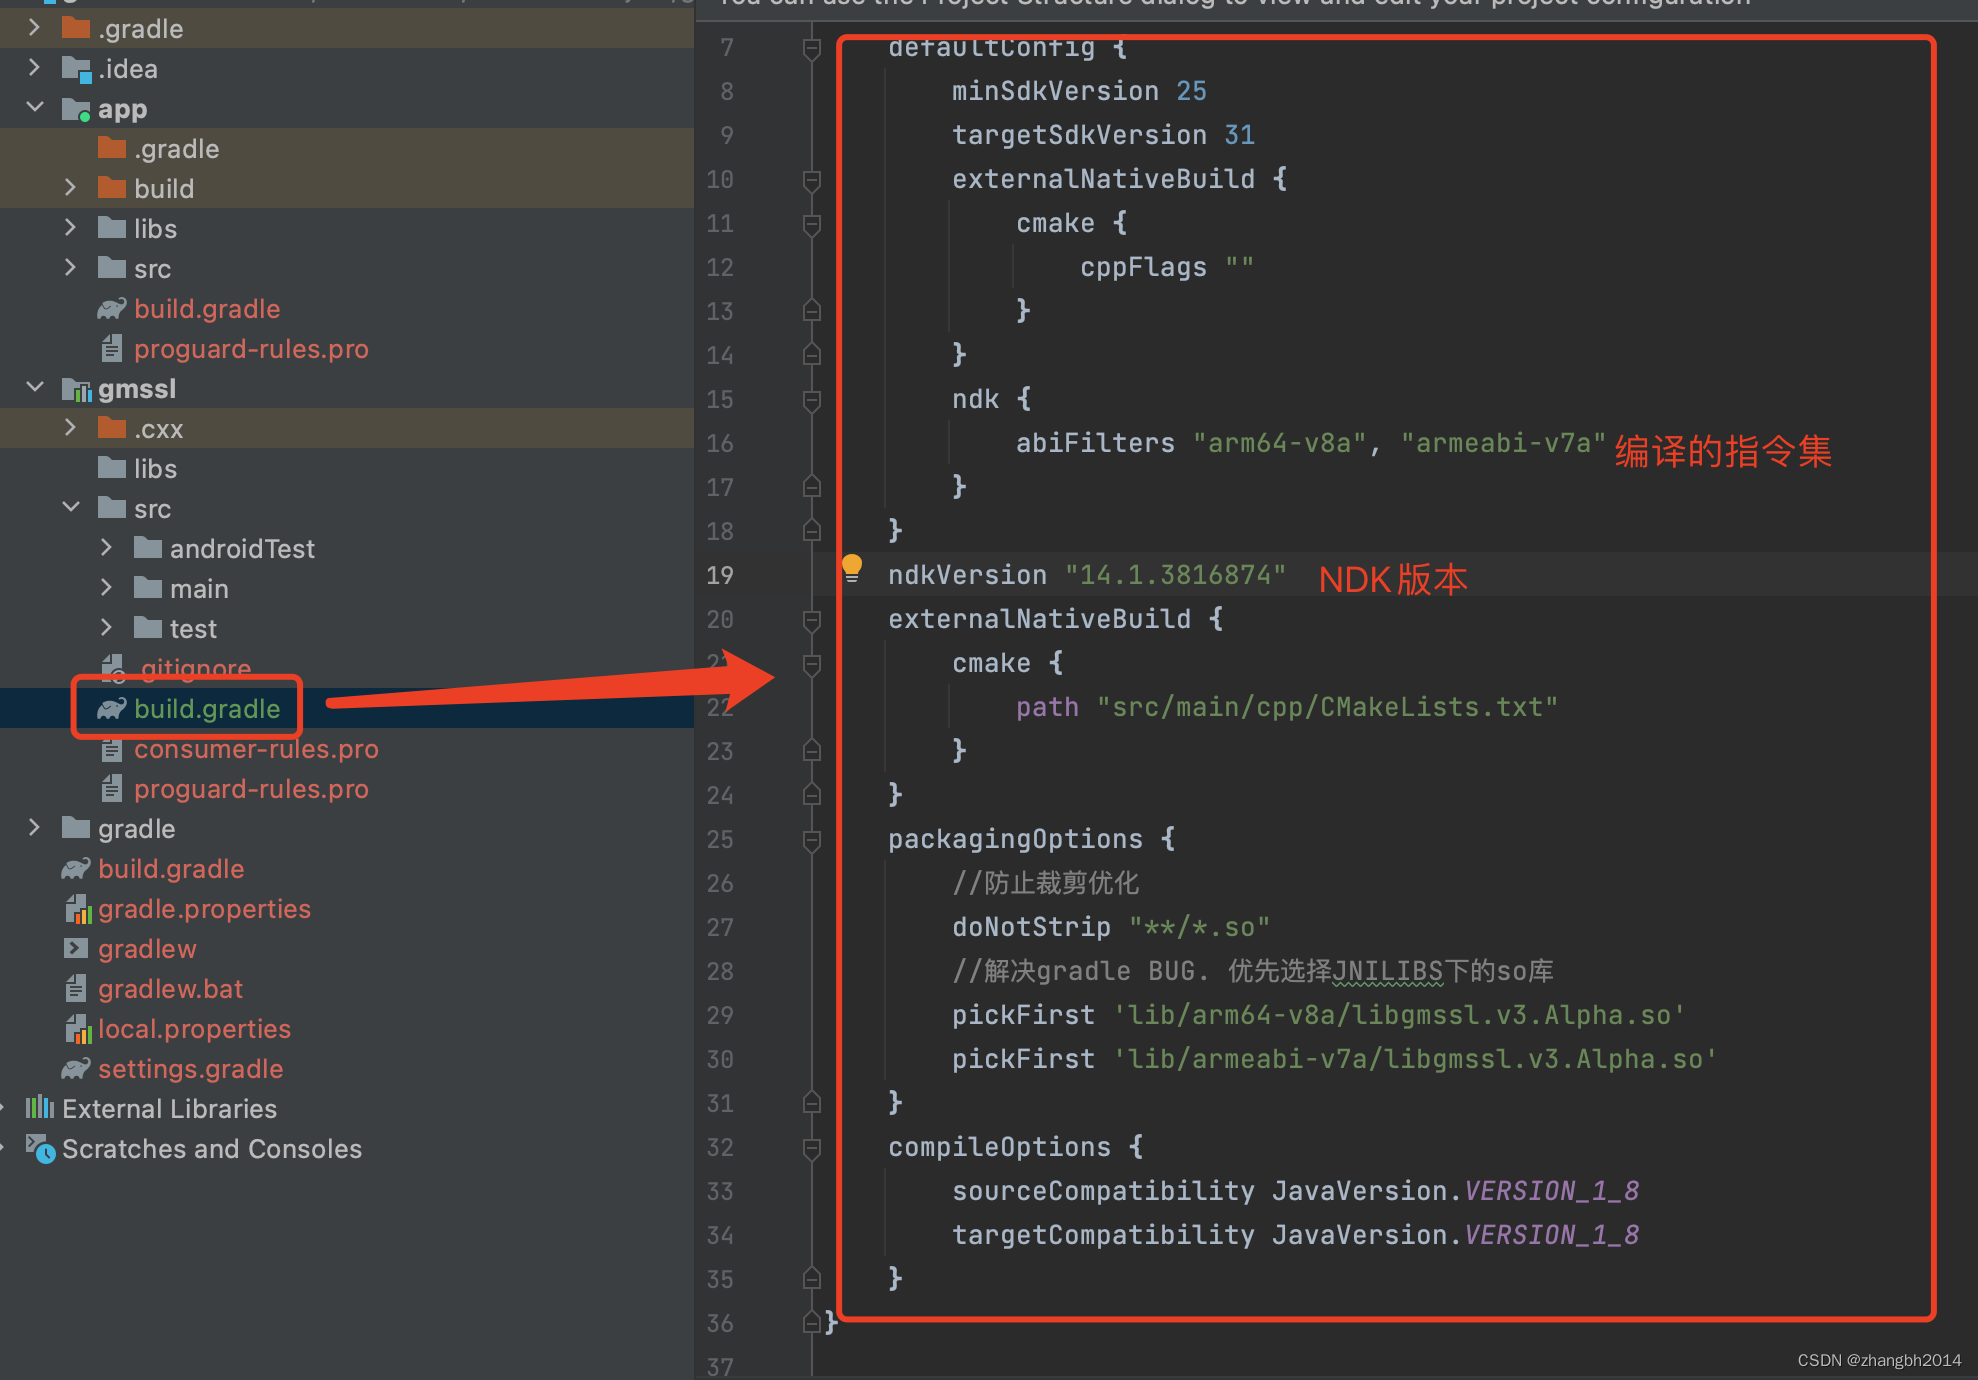
Task: Fold packagingOptions block at line 25
Action: [x=812, y=840]
